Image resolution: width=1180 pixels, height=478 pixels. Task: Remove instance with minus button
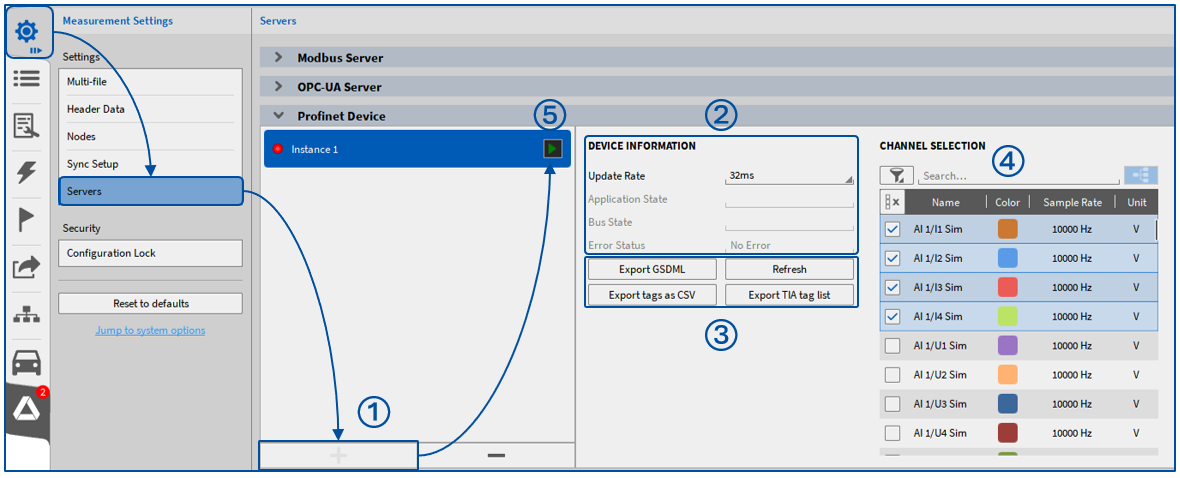[496, 455]
